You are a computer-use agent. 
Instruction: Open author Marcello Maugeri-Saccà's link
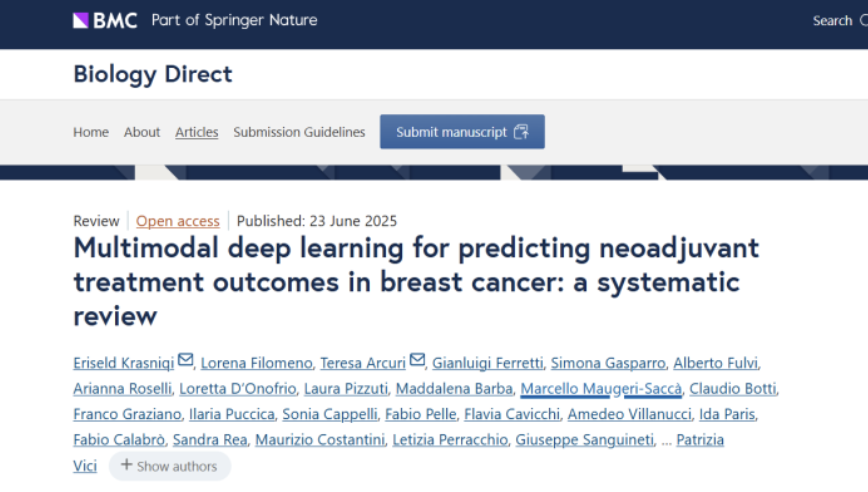pos(601,389)
